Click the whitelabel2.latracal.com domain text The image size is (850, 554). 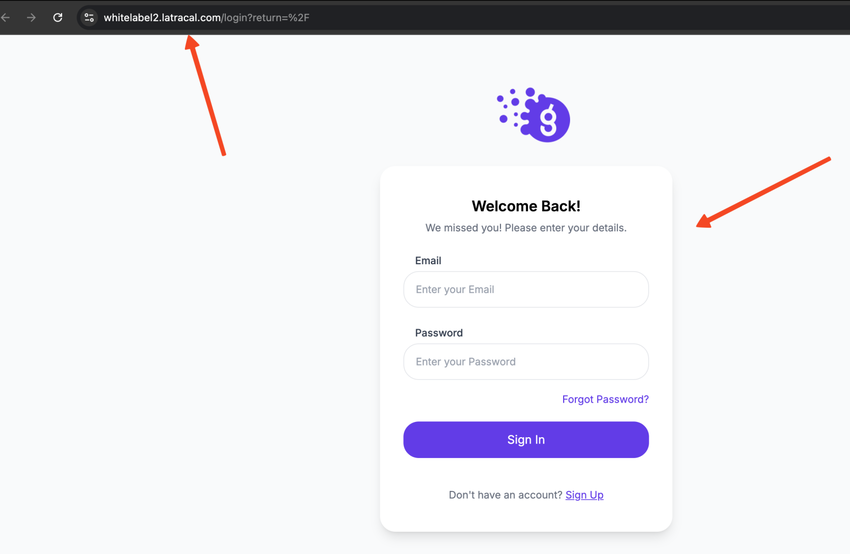click(x=162, y=17)
